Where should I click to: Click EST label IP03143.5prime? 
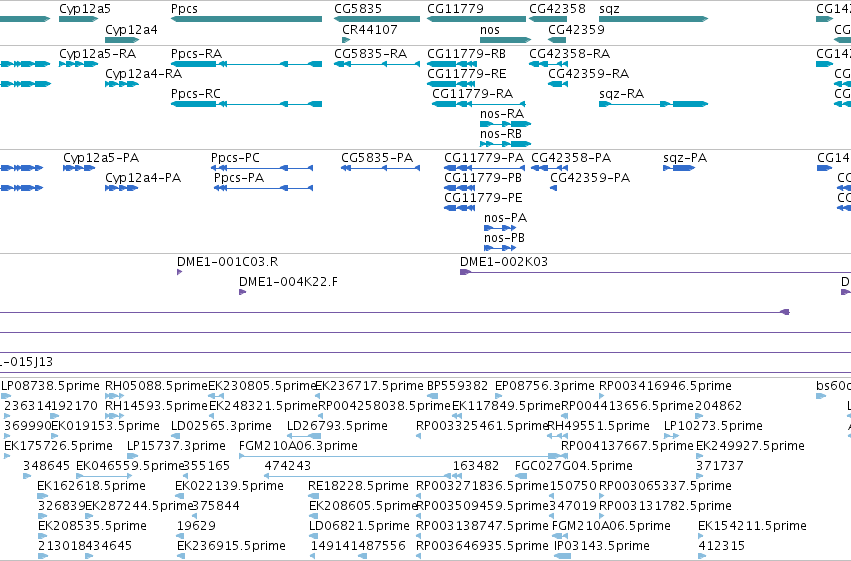pos(601,546)
